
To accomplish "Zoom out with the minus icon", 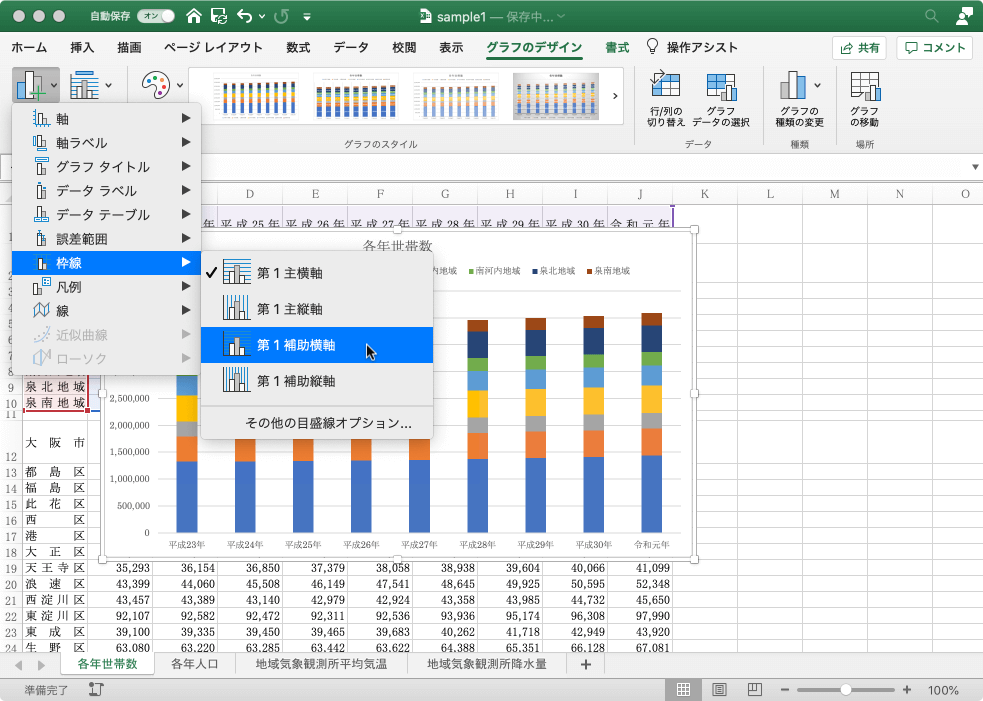I will point(784,690).
